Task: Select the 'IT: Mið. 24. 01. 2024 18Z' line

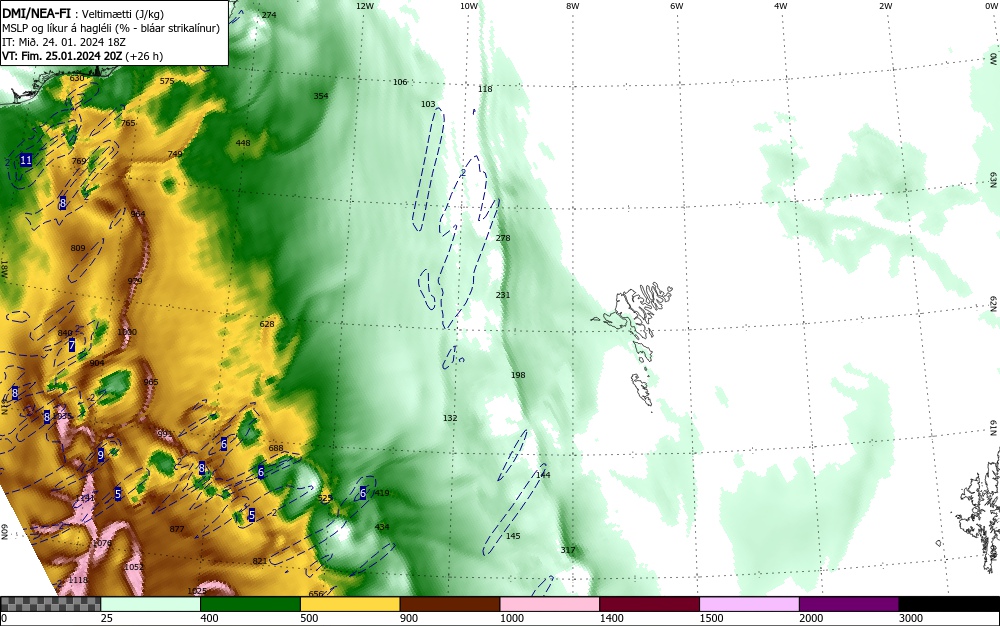Action: tap(64, 42)
